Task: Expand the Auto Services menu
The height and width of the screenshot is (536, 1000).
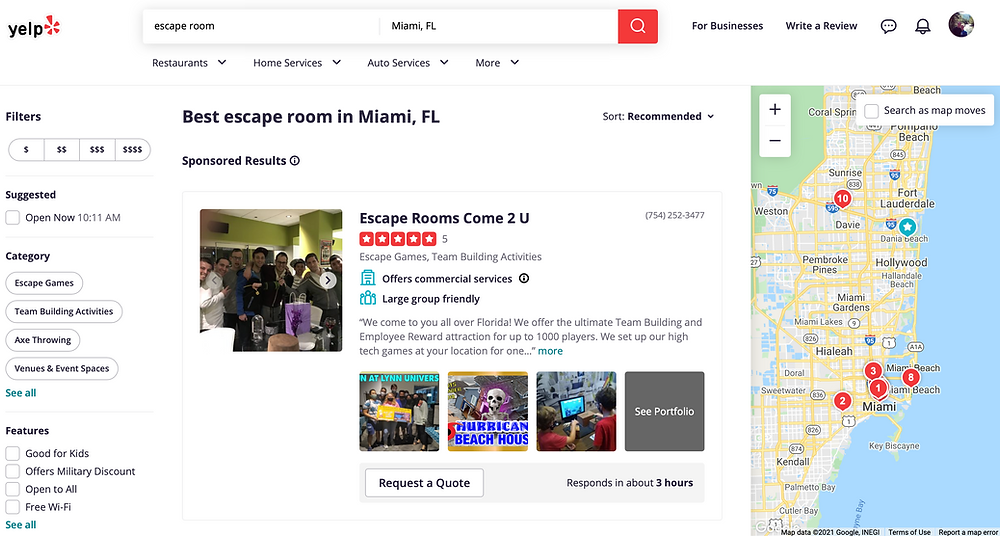Action: 408,63
